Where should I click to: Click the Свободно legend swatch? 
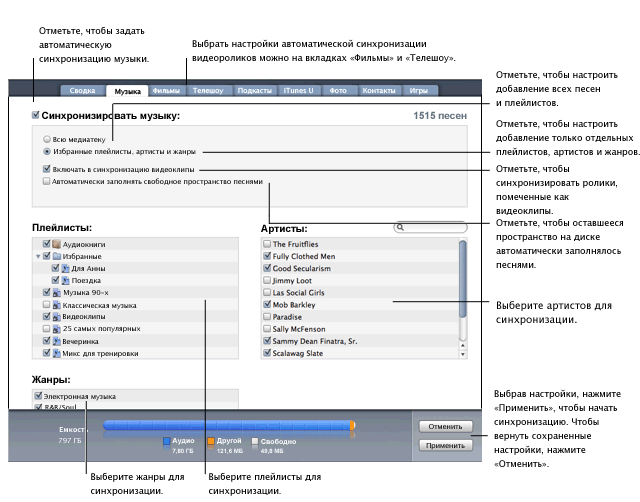[255, 441]
